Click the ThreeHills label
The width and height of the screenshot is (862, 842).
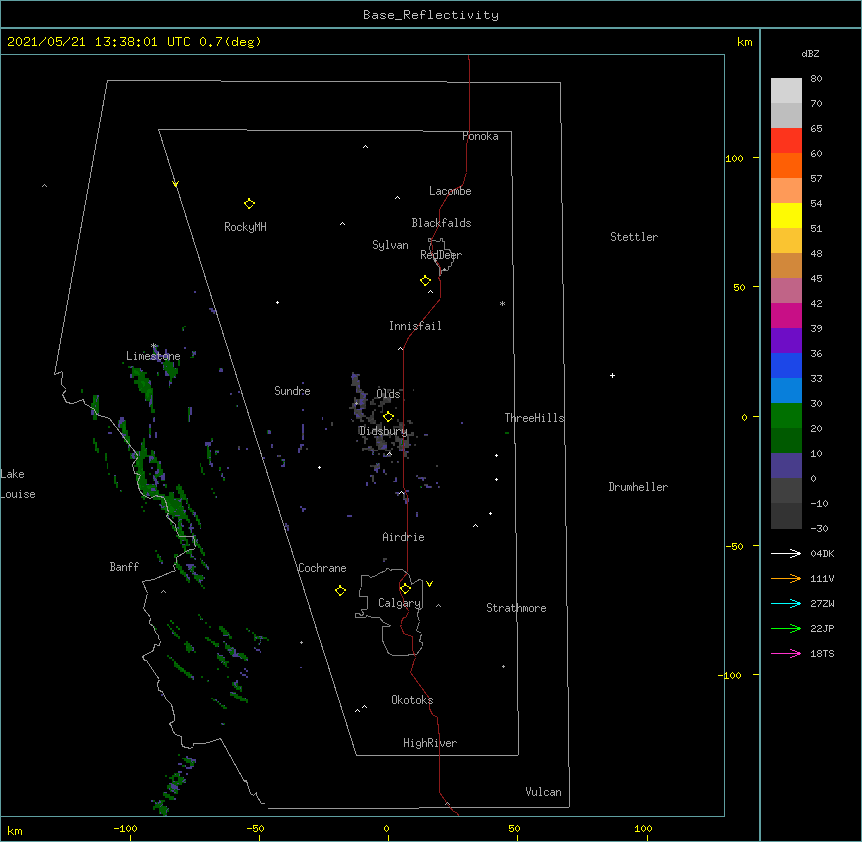pos(534,418)
